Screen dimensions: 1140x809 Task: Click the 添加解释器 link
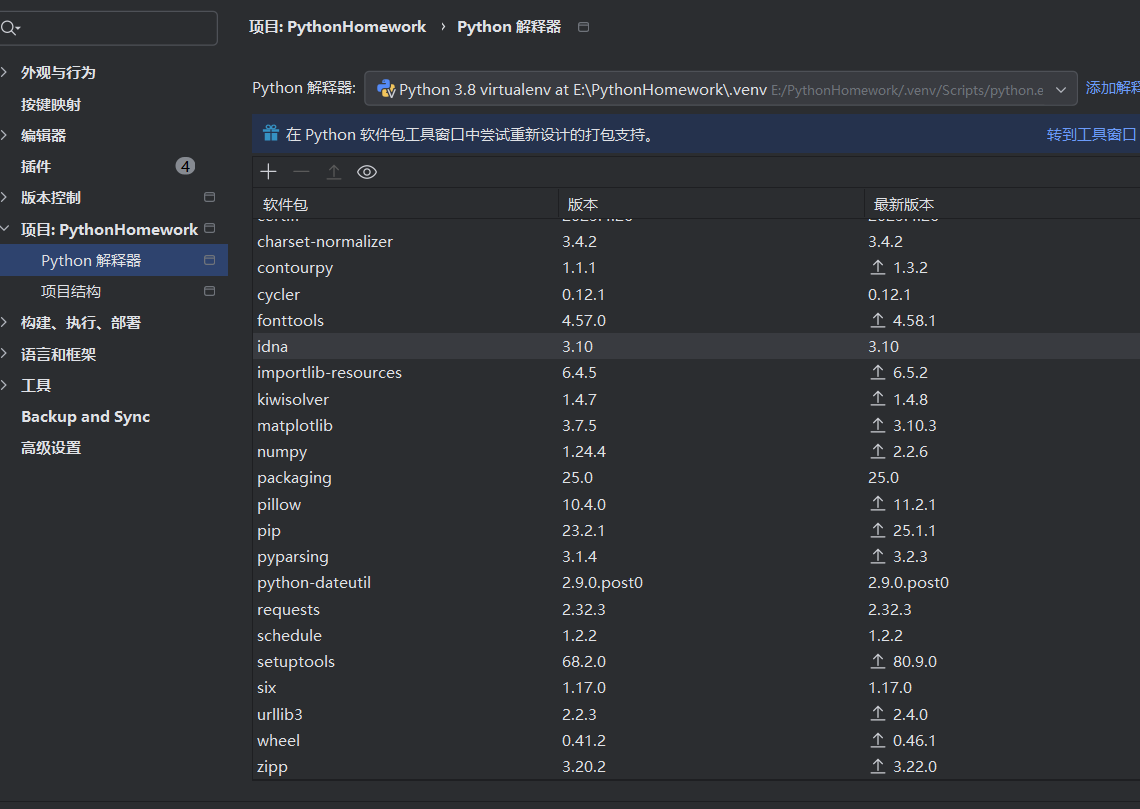(x=1112, y=88)
